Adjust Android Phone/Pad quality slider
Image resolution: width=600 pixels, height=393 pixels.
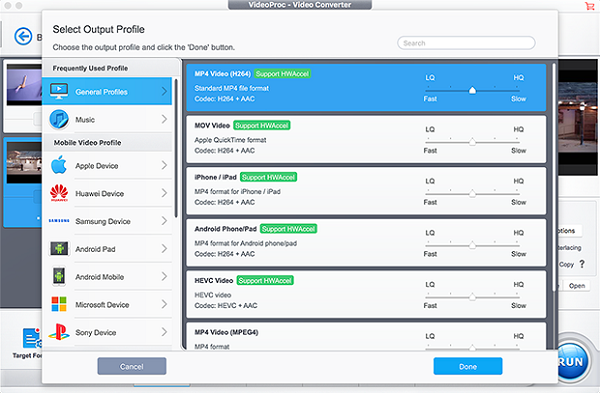pos(472,245)
